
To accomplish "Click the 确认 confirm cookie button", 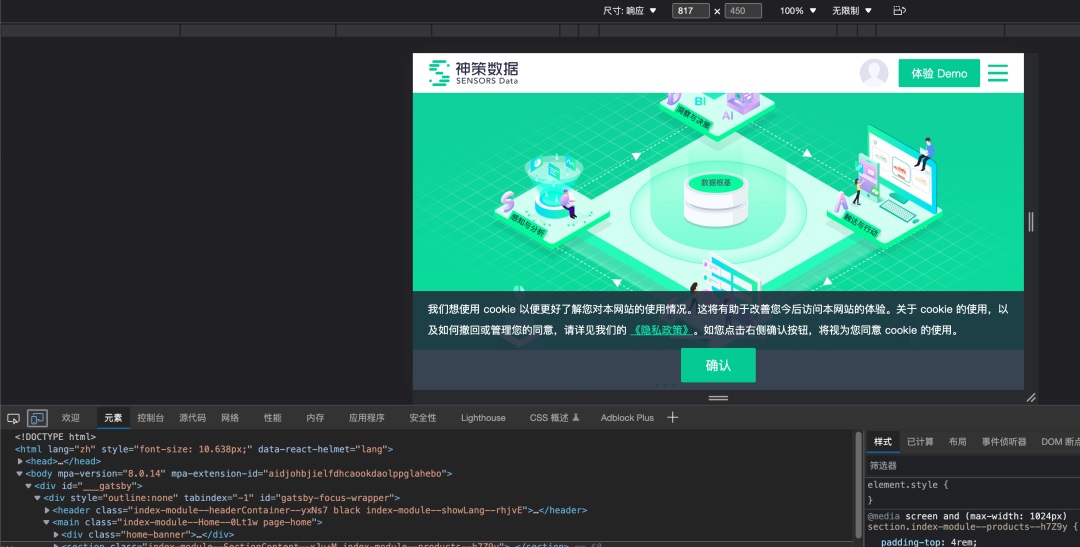I will coord(718,365).
